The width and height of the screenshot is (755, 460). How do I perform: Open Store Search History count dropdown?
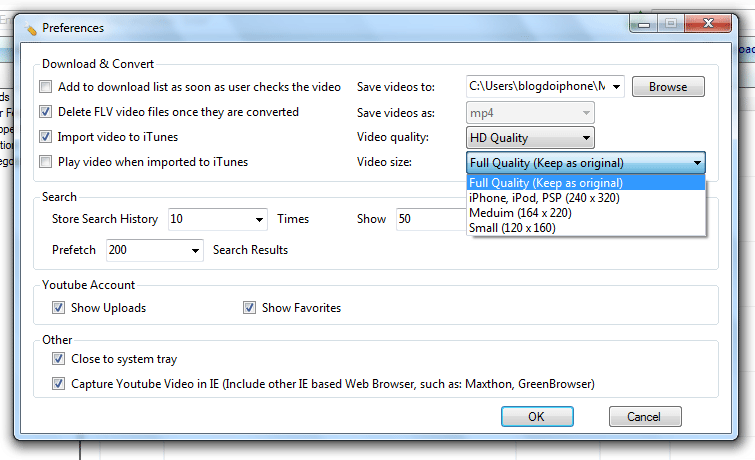(x=259, y=219)
